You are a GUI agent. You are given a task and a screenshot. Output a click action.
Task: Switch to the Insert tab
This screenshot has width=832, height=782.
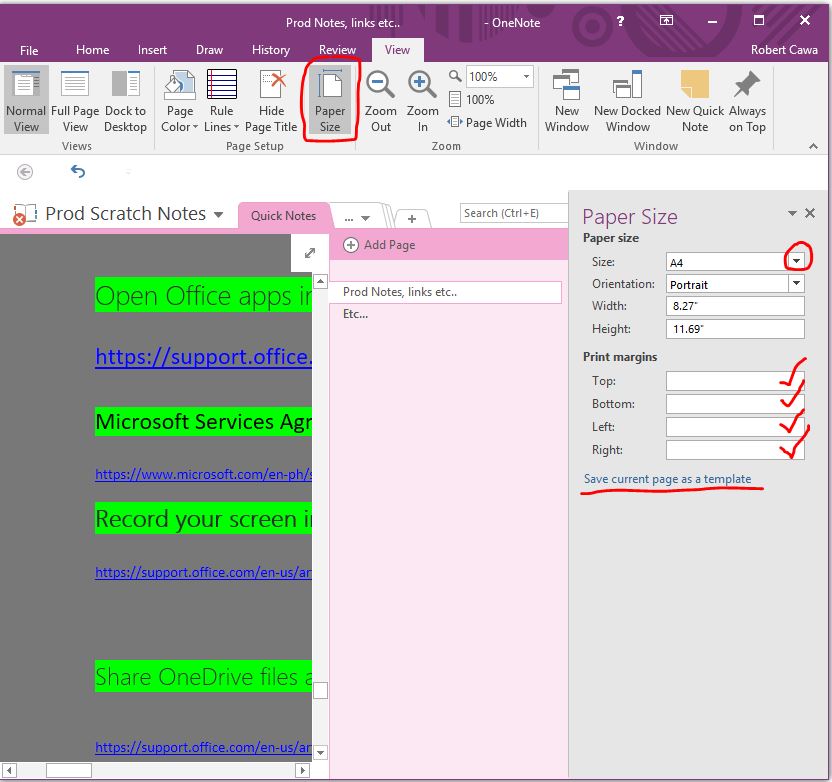(x=152, y=50)
